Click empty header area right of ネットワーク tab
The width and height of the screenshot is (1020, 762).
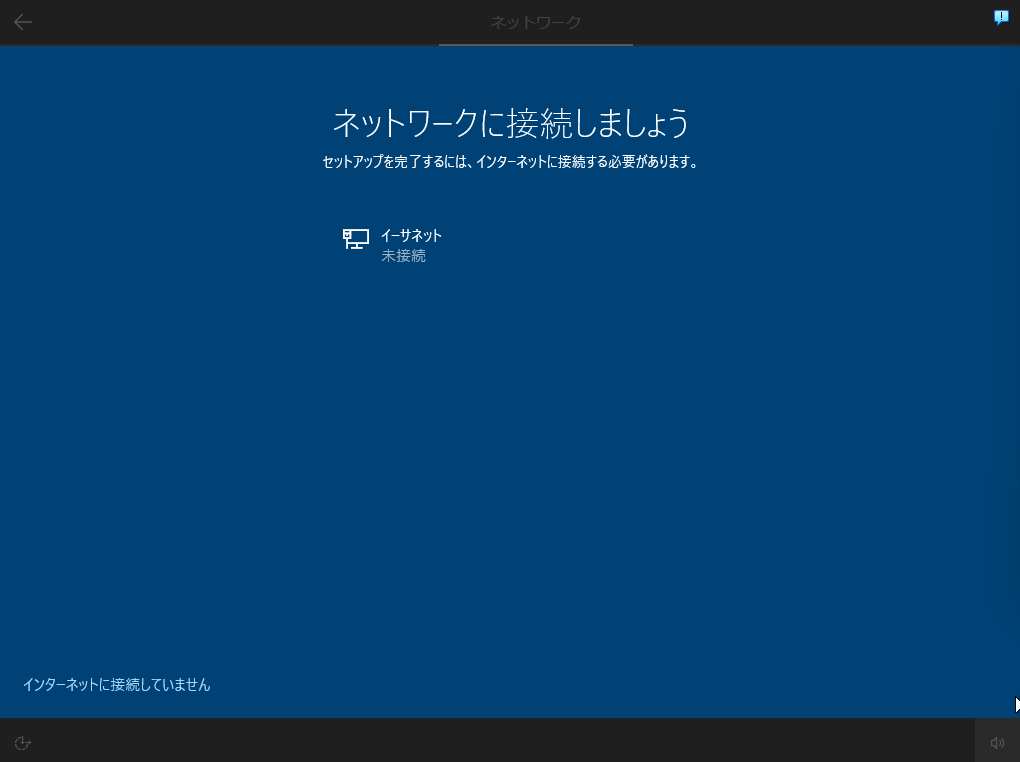(x=800, y=22)
